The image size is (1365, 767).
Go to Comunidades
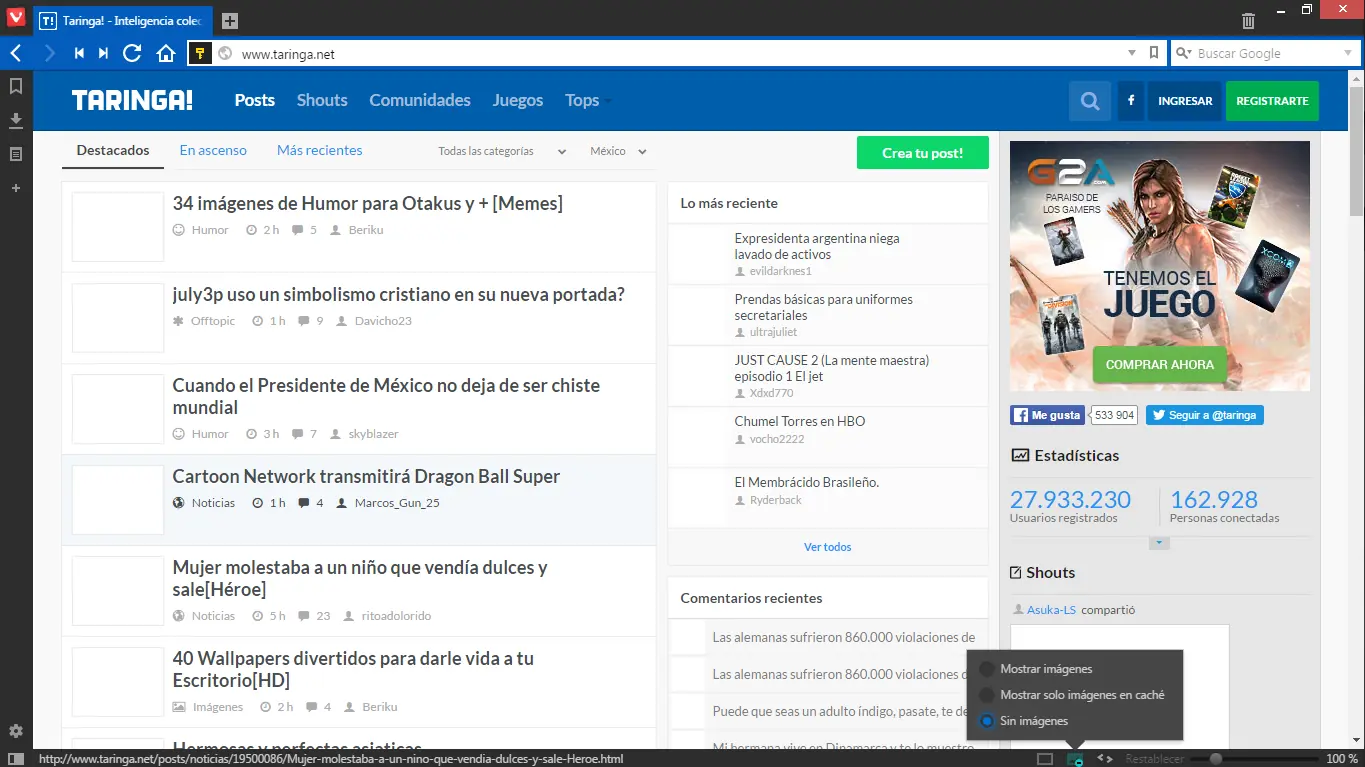[x=420, y=100]
